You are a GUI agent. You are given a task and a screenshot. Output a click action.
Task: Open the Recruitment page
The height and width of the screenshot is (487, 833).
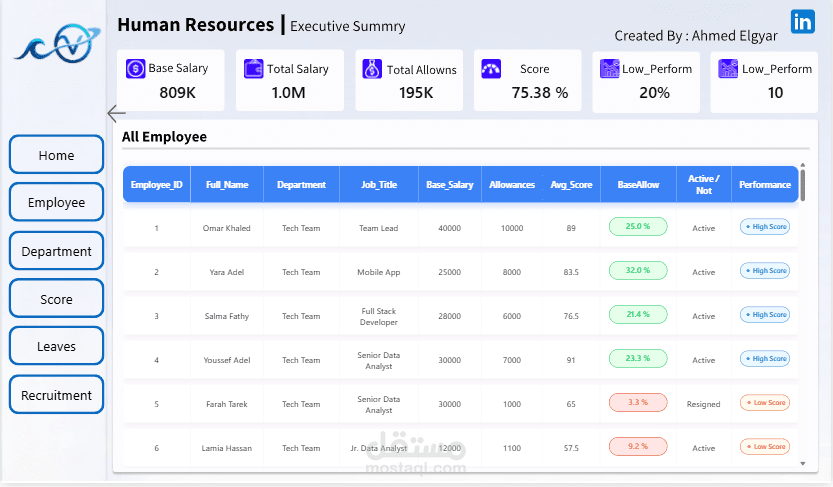(x=56, y=395)
